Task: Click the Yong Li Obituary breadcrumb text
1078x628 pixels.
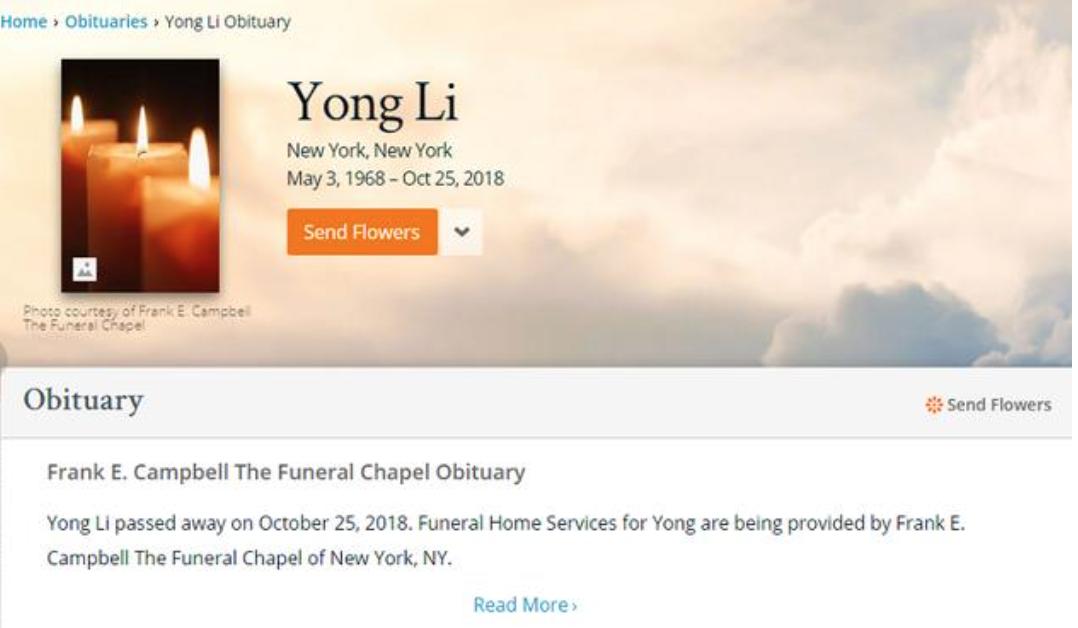Action: point(227,22)
